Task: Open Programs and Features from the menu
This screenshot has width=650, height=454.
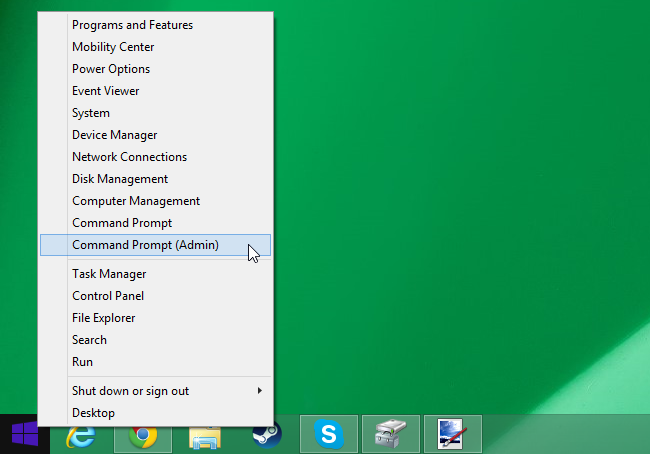Action: pos(155,25)
